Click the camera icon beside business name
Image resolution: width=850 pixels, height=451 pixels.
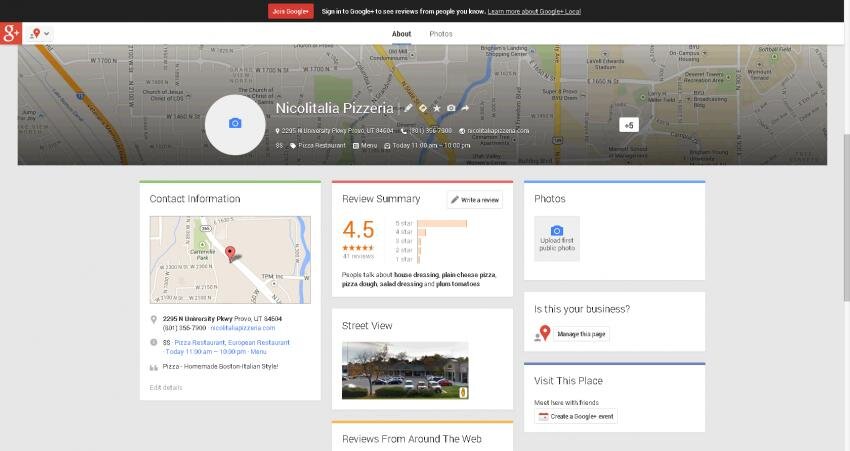pyautogui.click(x=451, y=108)
